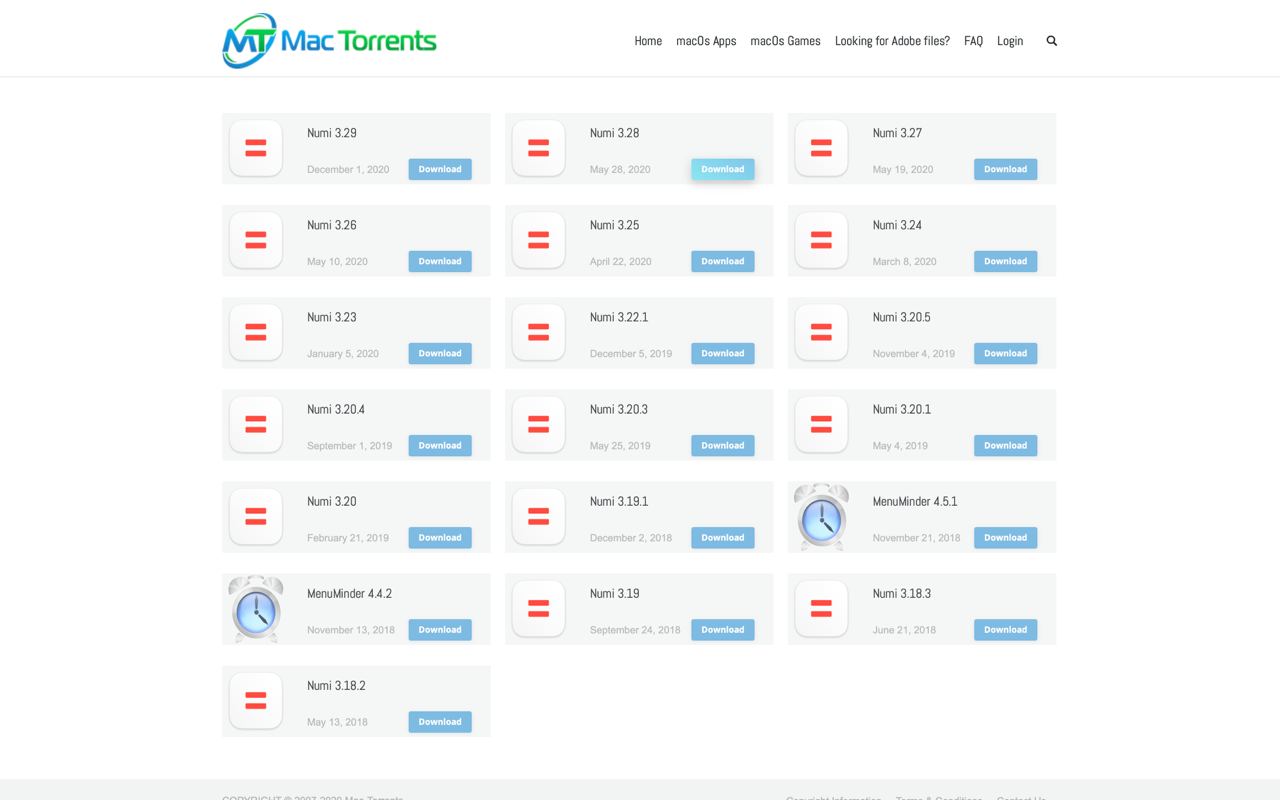Open the Numi 3.26 app icon
The width and height of the screenshot is (1280, 800).
(x=256, y=240)
